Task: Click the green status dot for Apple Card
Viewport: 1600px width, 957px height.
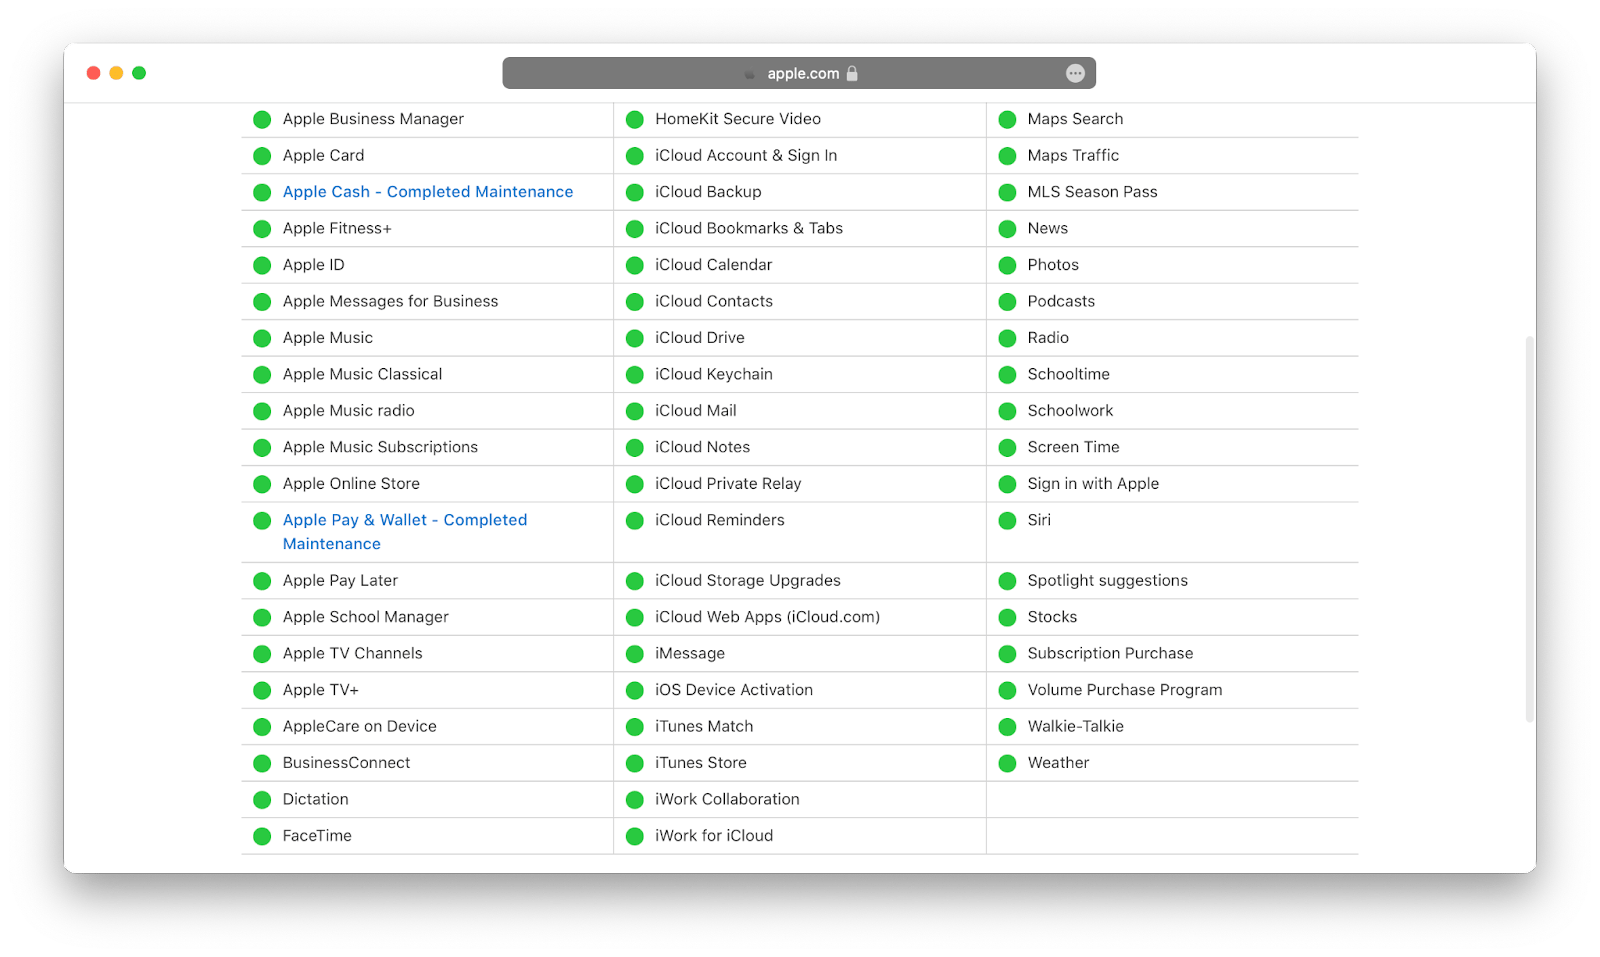Action: coord(262,156)
